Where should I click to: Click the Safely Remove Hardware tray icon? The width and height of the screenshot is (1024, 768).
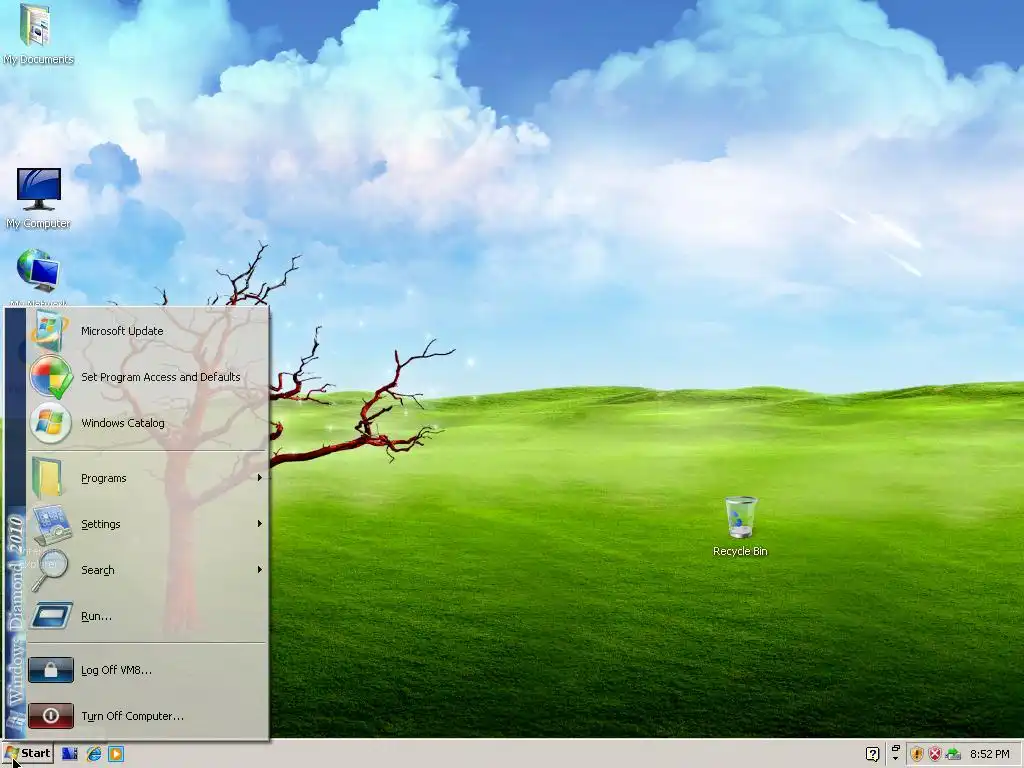(953, 754)
